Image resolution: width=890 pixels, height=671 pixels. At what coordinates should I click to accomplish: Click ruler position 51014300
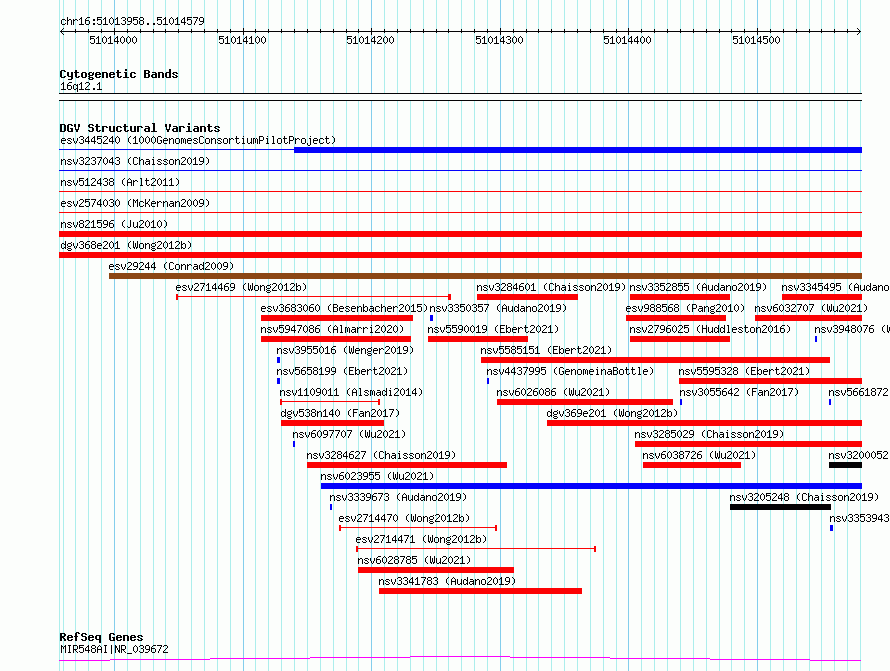499,40
